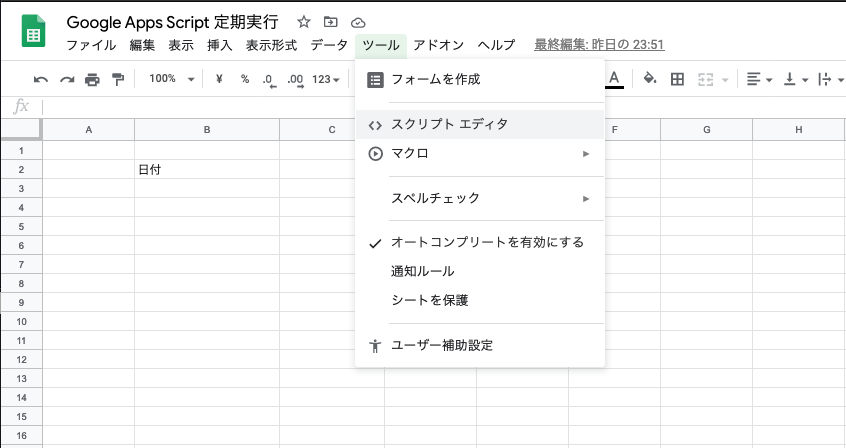
Task: Open the 表示 menu
Action: point(181,45)
